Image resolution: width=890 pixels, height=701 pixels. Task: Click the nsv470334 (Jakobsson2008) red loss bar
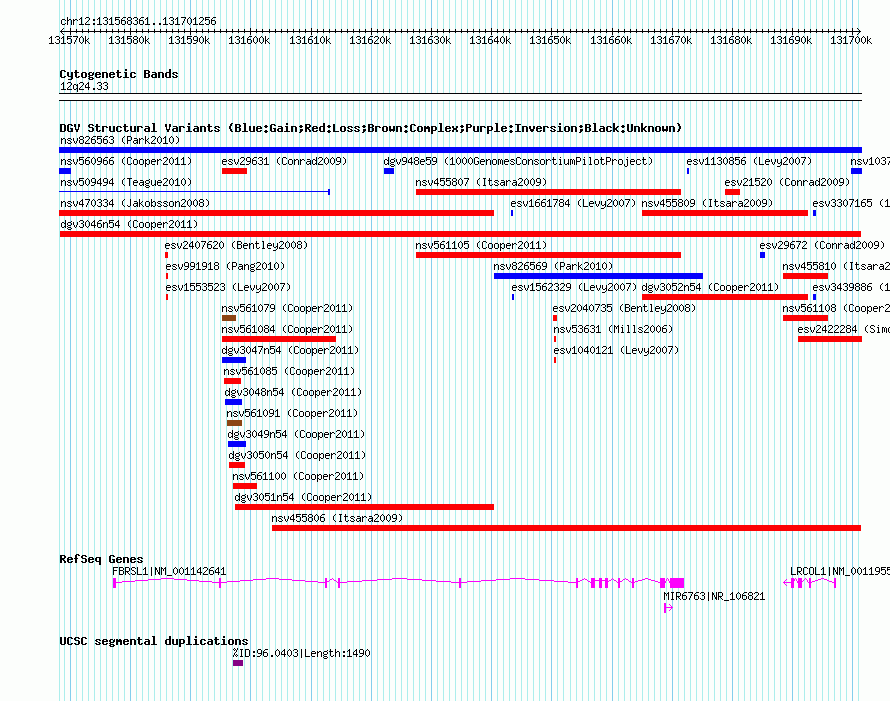click(x=276, y=213)
